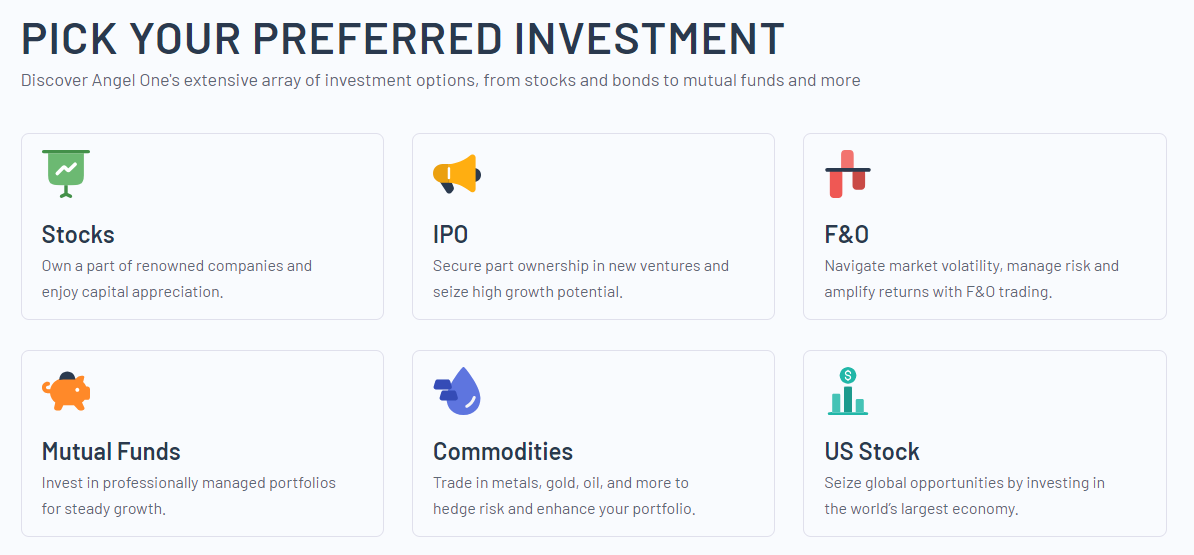Image resolution: width=1194 pixels, height=555 pixels.
Task: Click the orange Mutual Funds piggy bank icon
Action: (66, 391)
